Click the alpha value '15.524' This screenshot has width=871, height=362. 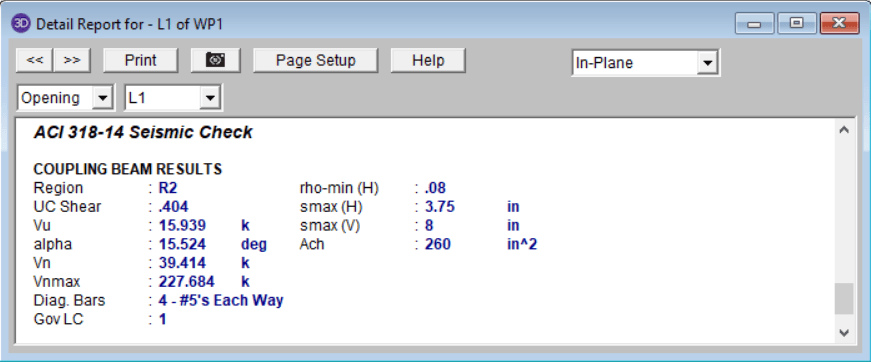pyautogui.click(x=182, y=244)
